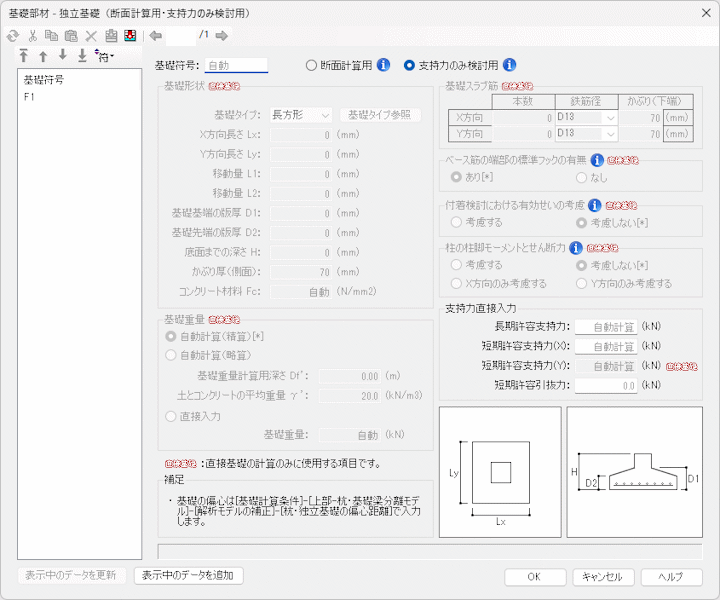This screenshot has width=720, height=600.
Task: Move item to top with the first list arrow
Action: click(x=25, y=56)
